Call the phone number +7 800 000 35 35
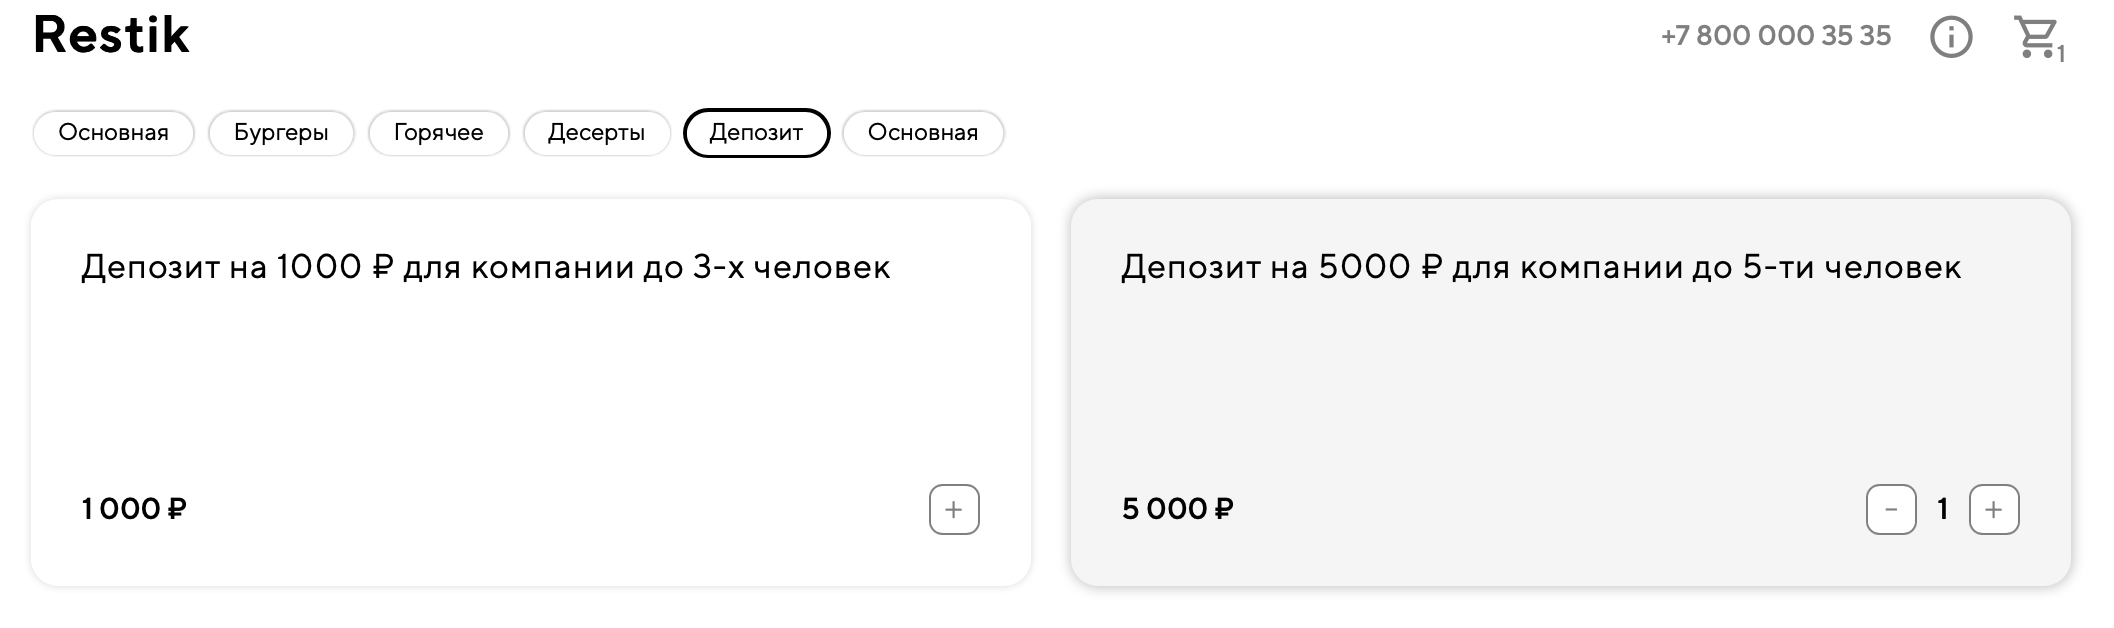Screen dimensions: 2114x628 (1775, 36)
